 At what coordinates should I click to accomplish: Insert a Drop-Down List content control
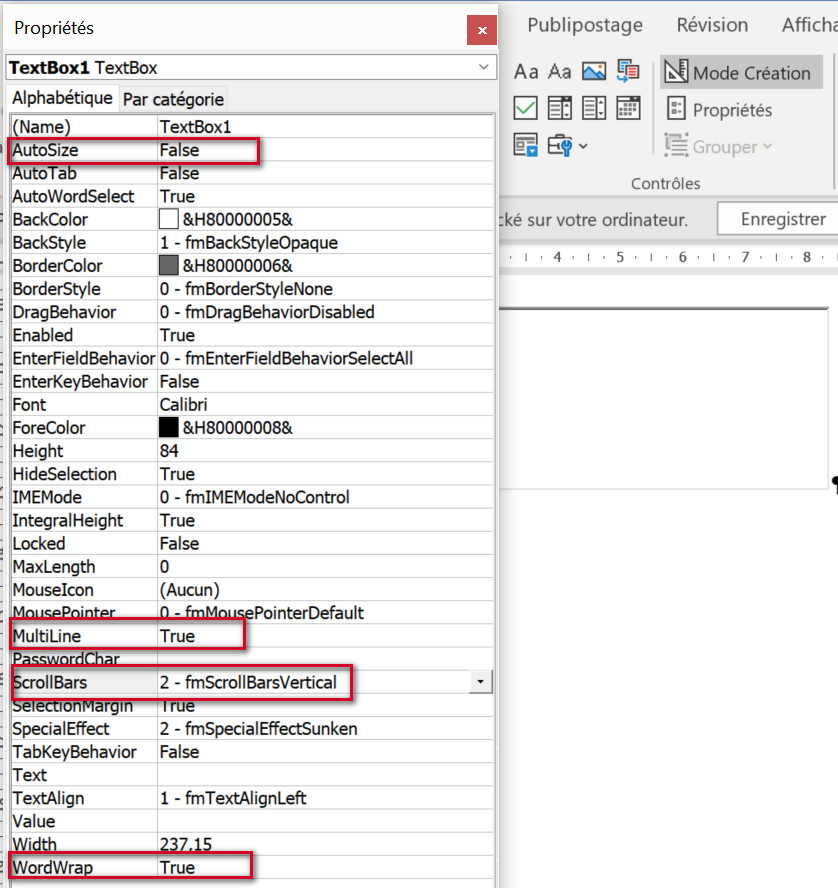[x=594, y=108]
